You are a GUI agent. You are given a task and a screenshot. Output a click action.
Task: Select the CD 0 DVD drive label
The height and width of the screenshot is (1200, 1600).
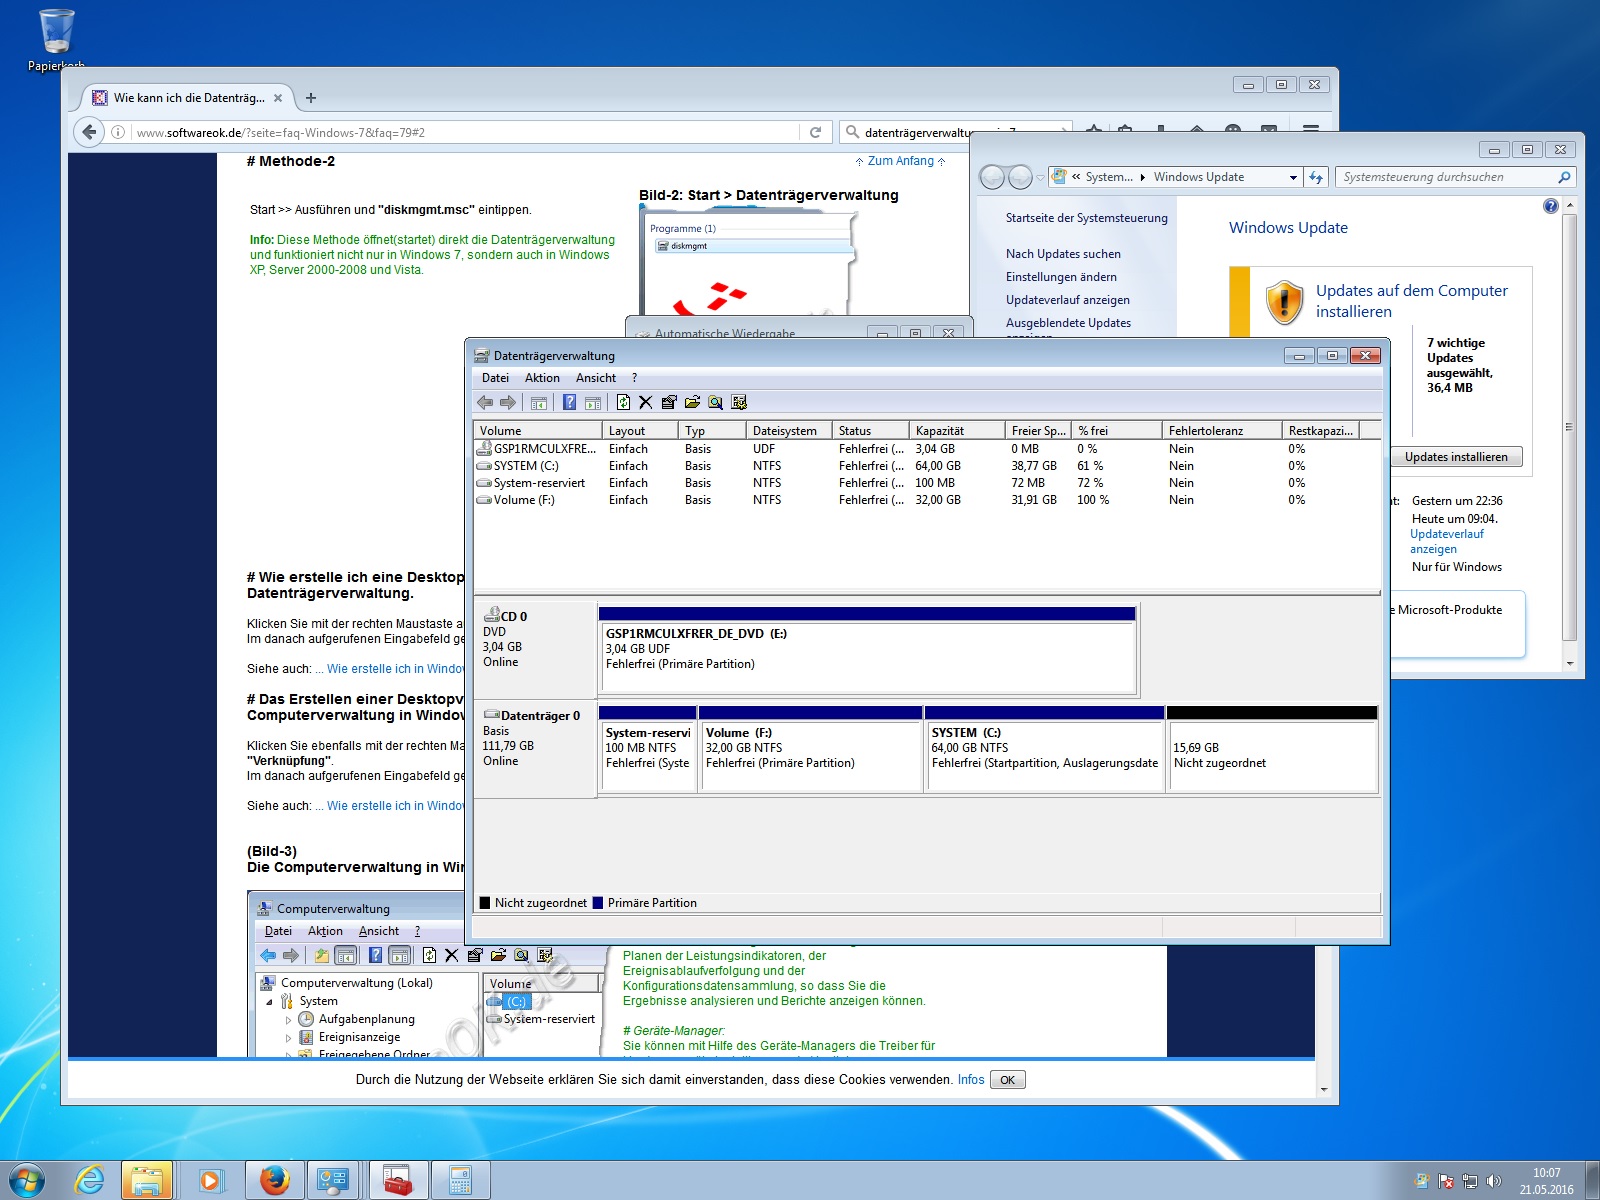point(535,649)
